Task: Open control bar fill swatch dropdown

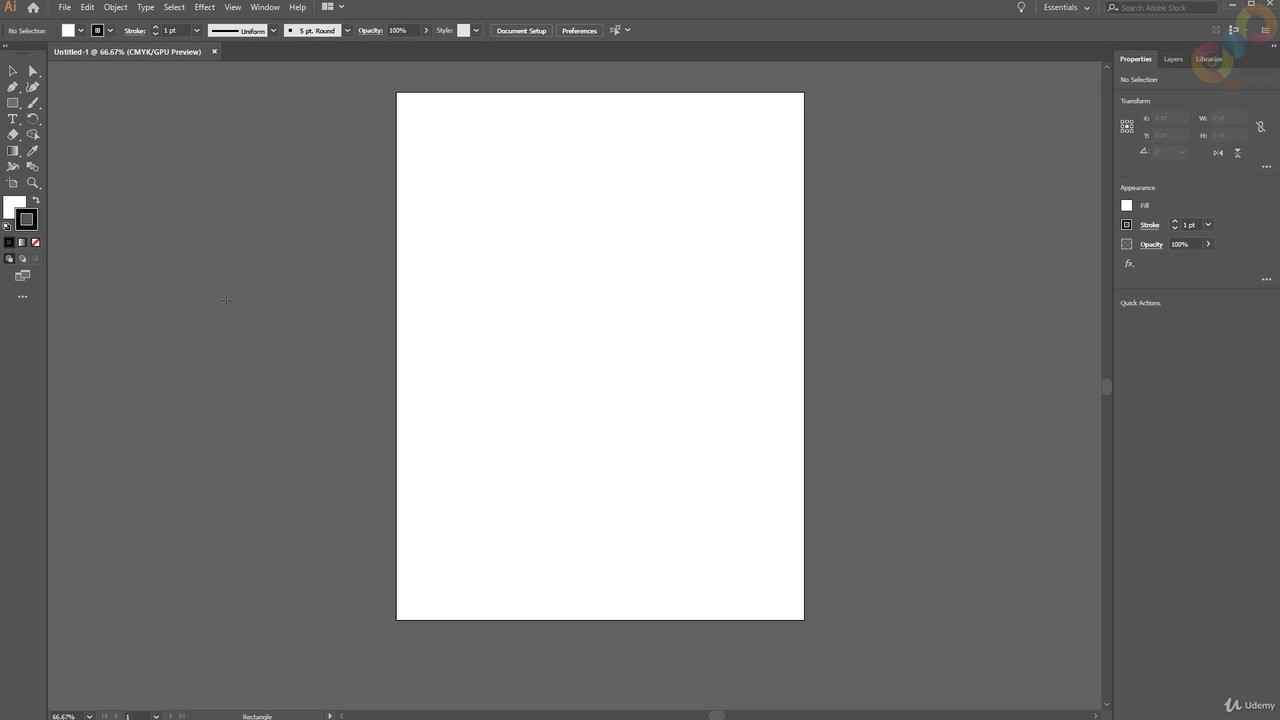Action: [81, 31]
